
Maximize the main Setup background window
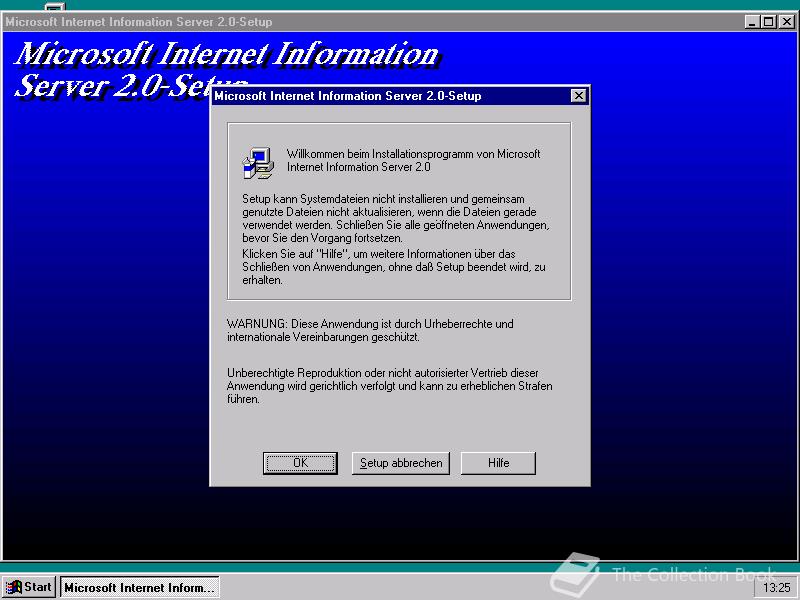(768, 21)
